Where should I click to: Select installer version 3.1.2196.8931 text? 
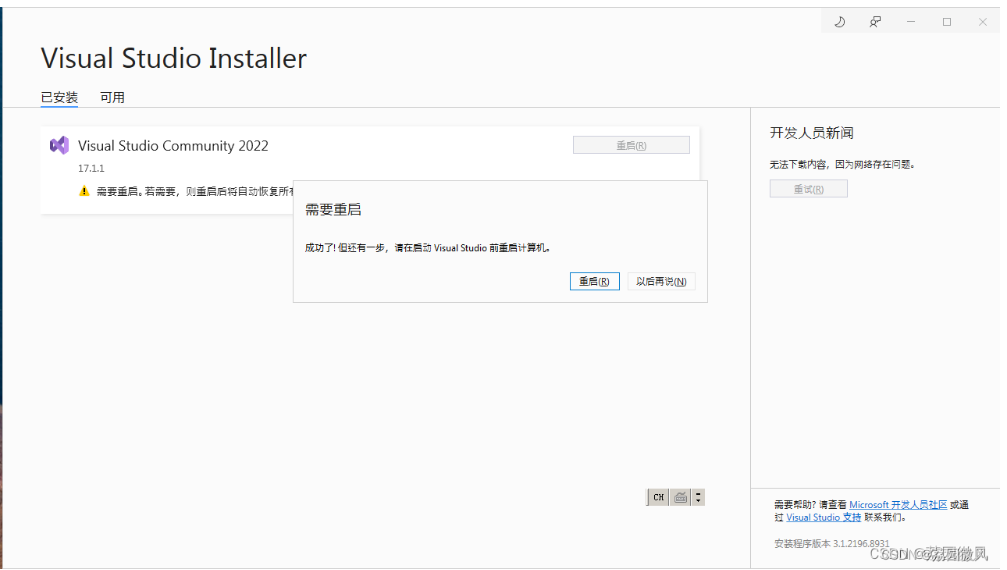pos(832,543)
